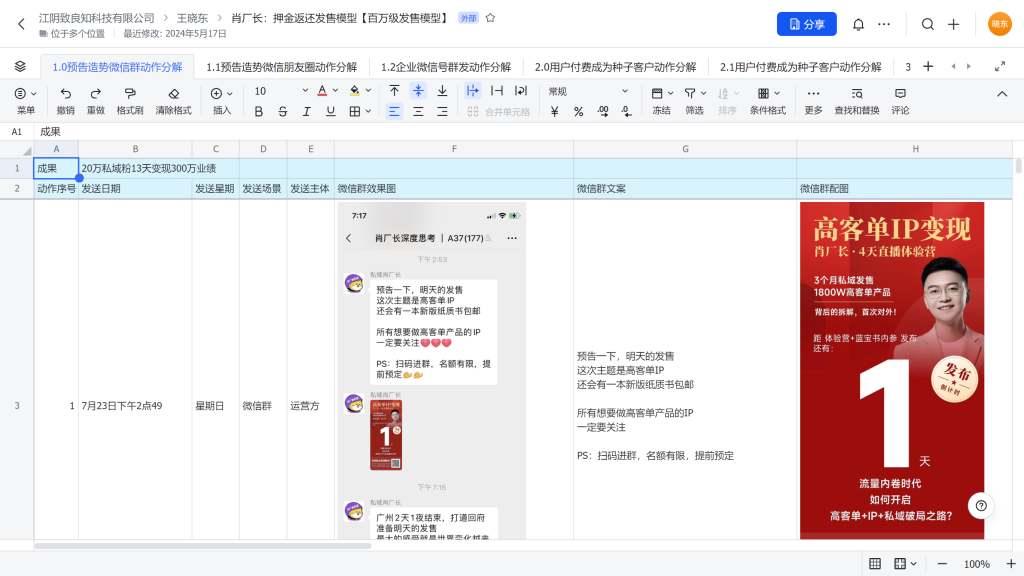
Task: Click the blue 分享 share button
Action: pyautogui.click(x=807, y=24)
